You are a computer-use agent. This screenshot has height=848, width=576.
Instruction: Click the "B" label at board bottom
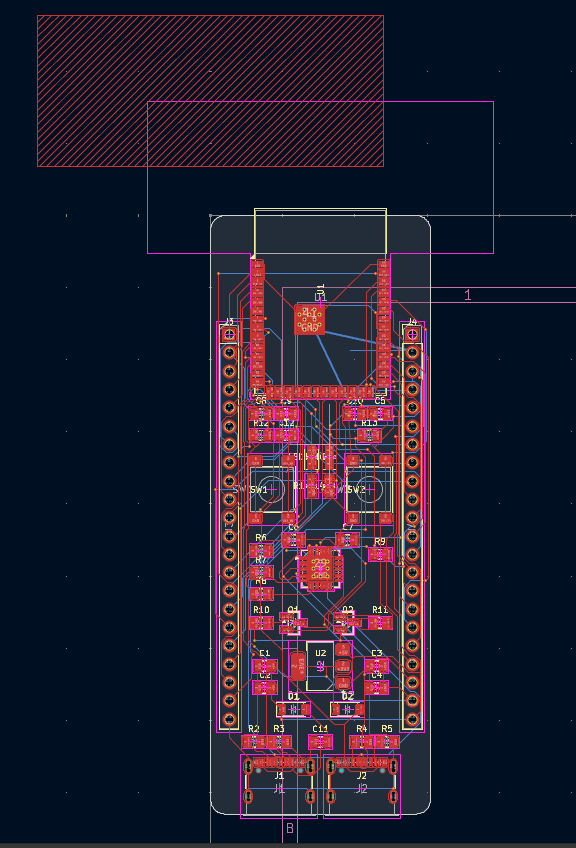290,828
